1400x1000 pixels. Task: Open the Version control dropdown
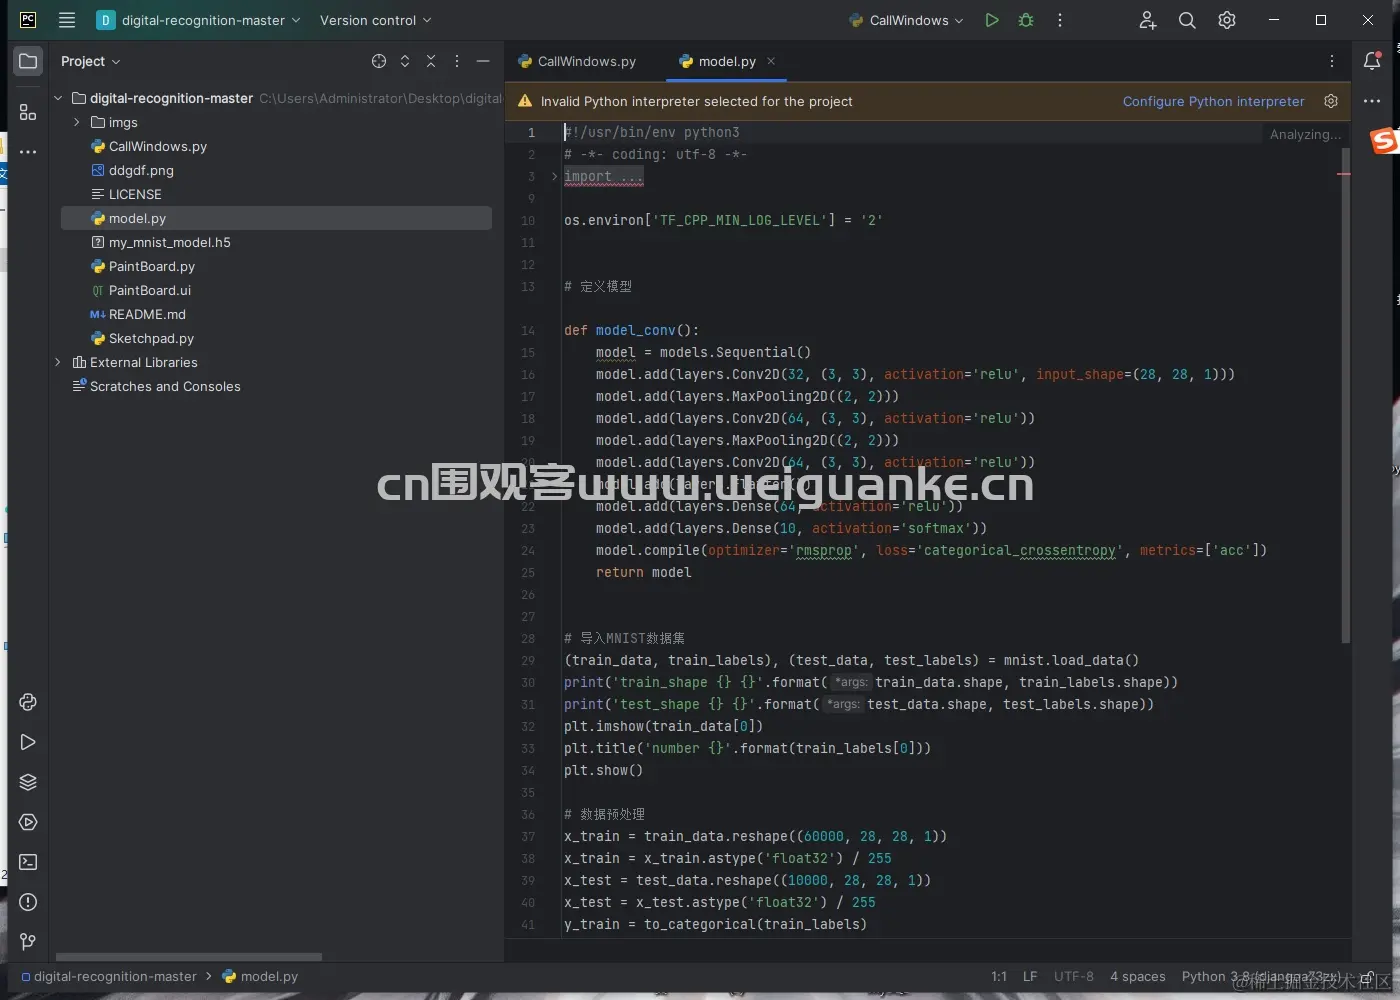coord(375,20)
